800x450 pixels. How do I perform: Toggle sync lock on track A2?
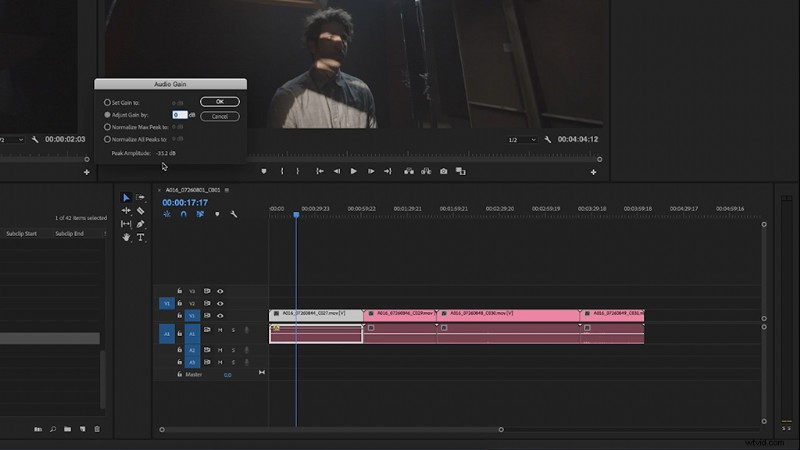207,350
